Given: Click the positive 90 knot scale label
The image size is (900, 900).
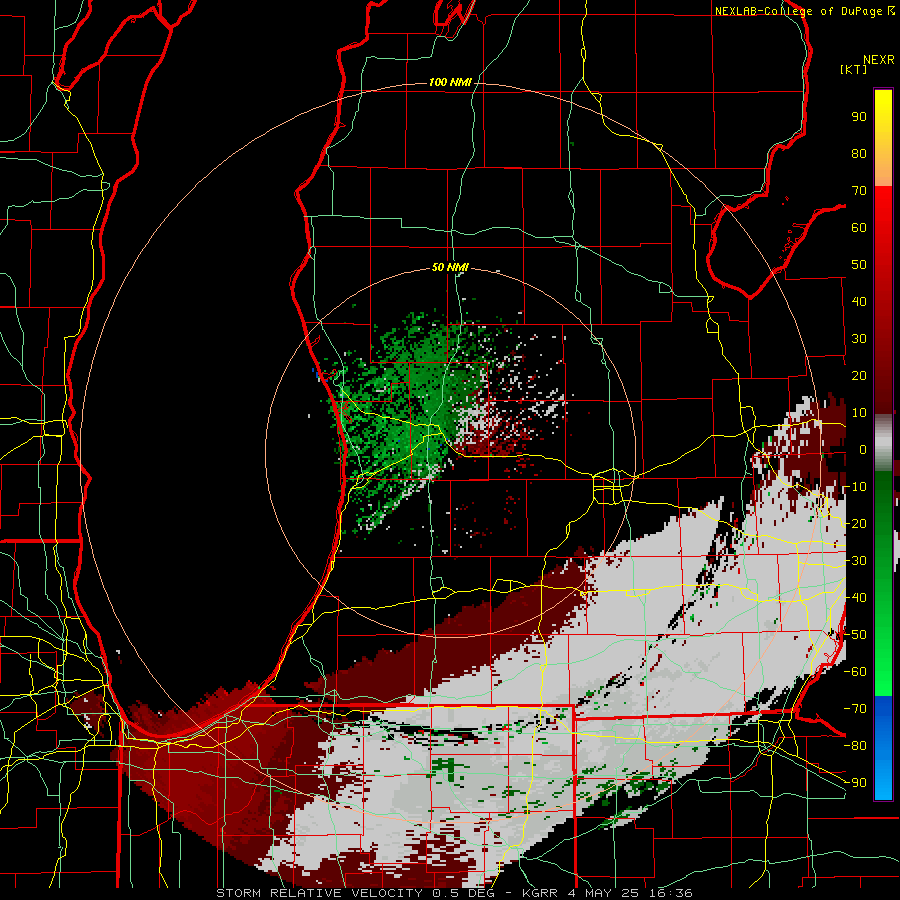Looking at the screenshot, I should tap(859, 117).
